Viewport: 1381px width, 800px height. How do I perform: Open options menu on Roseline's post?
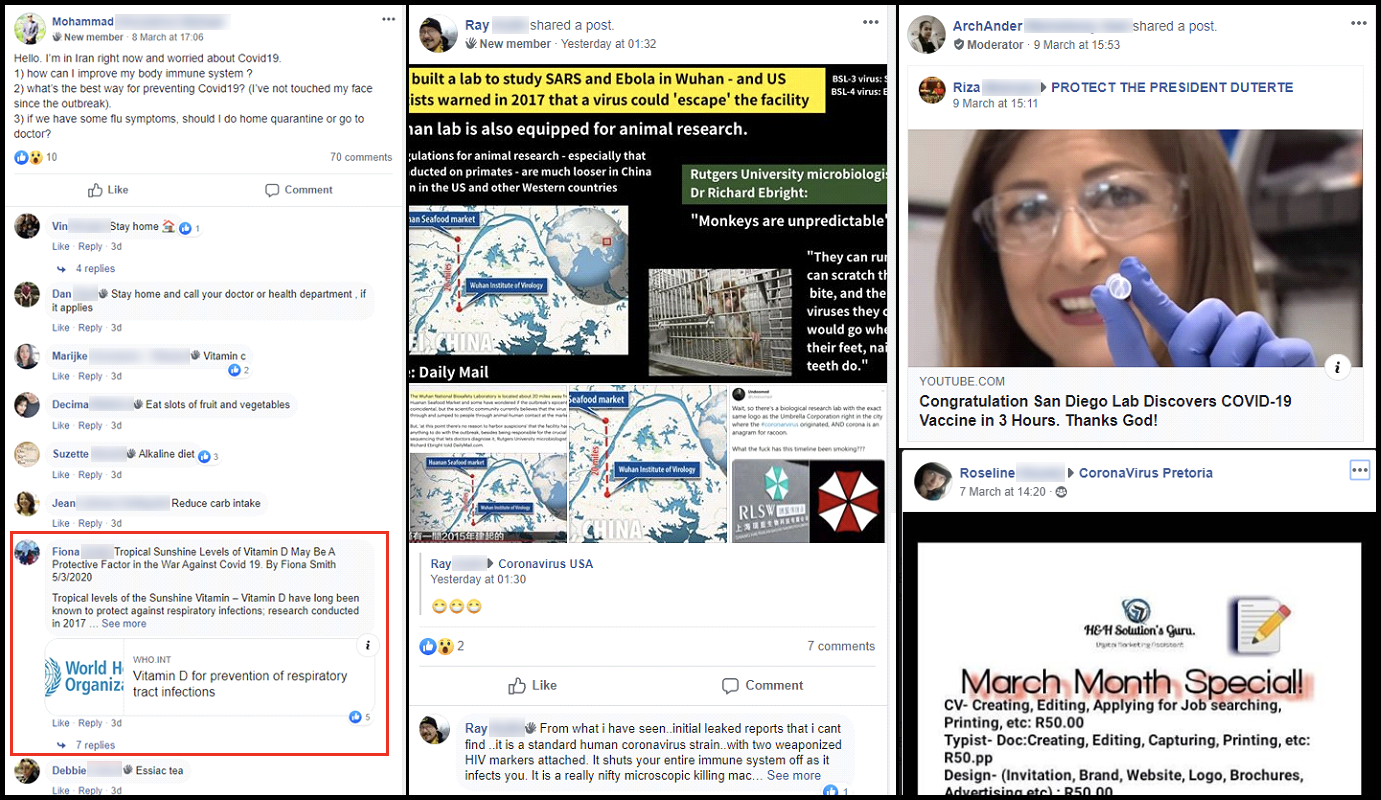coord(1359,470)
